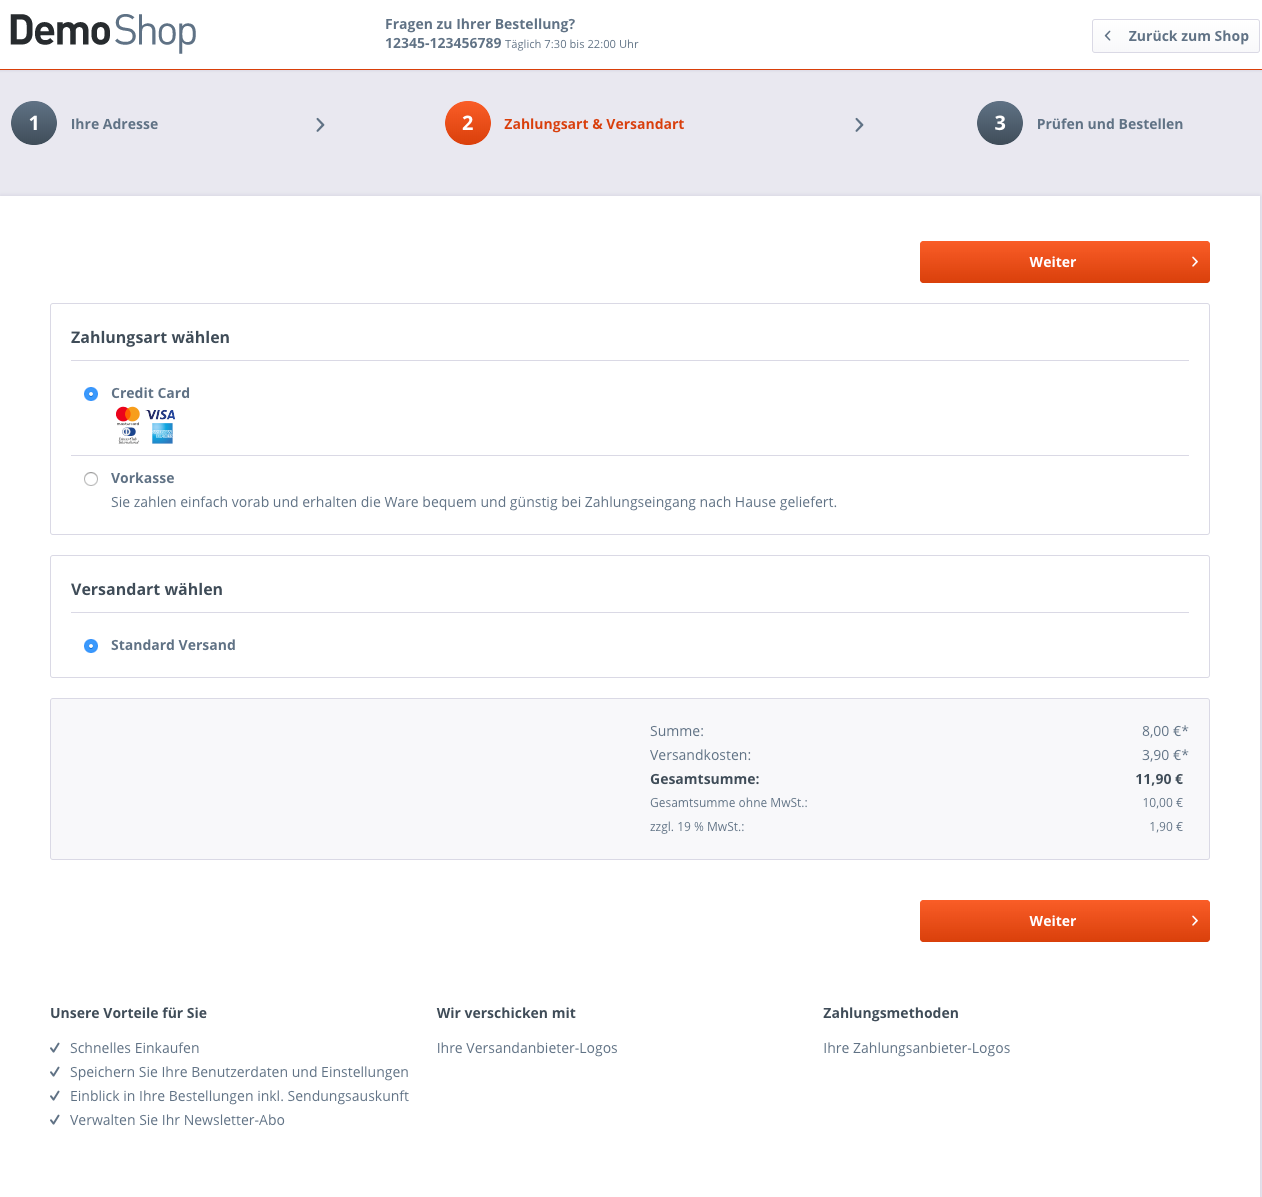Click the Diners Club card icon
This screenshot has width=1262, height=1197.
(128, 434)
